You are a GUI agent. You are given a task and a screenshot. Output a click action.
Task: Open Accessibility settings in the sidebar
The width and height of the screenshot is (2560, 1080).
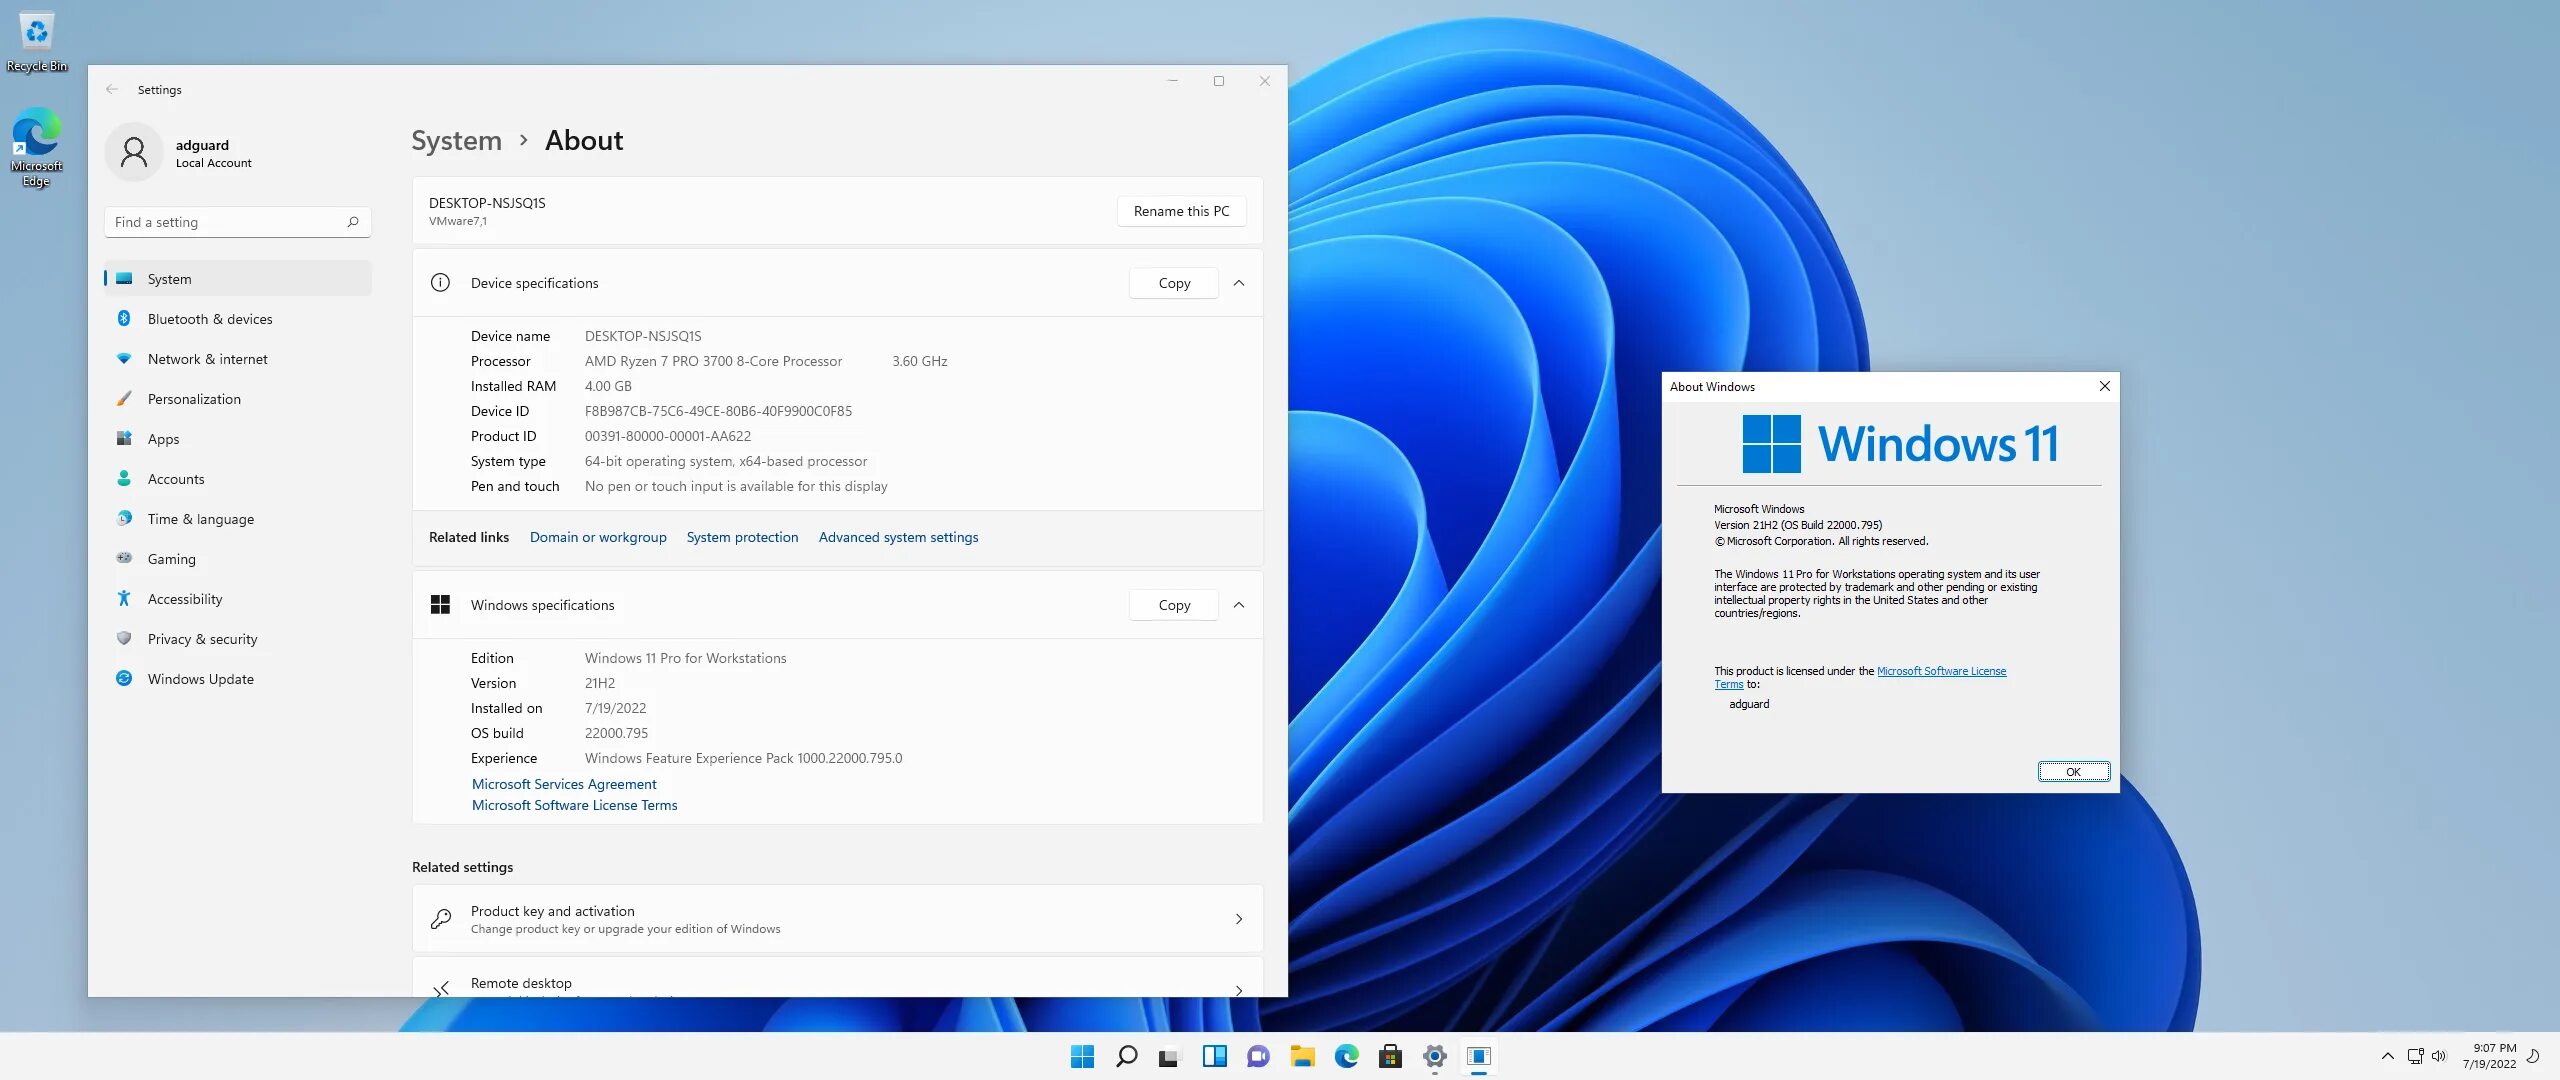point(185,599)
